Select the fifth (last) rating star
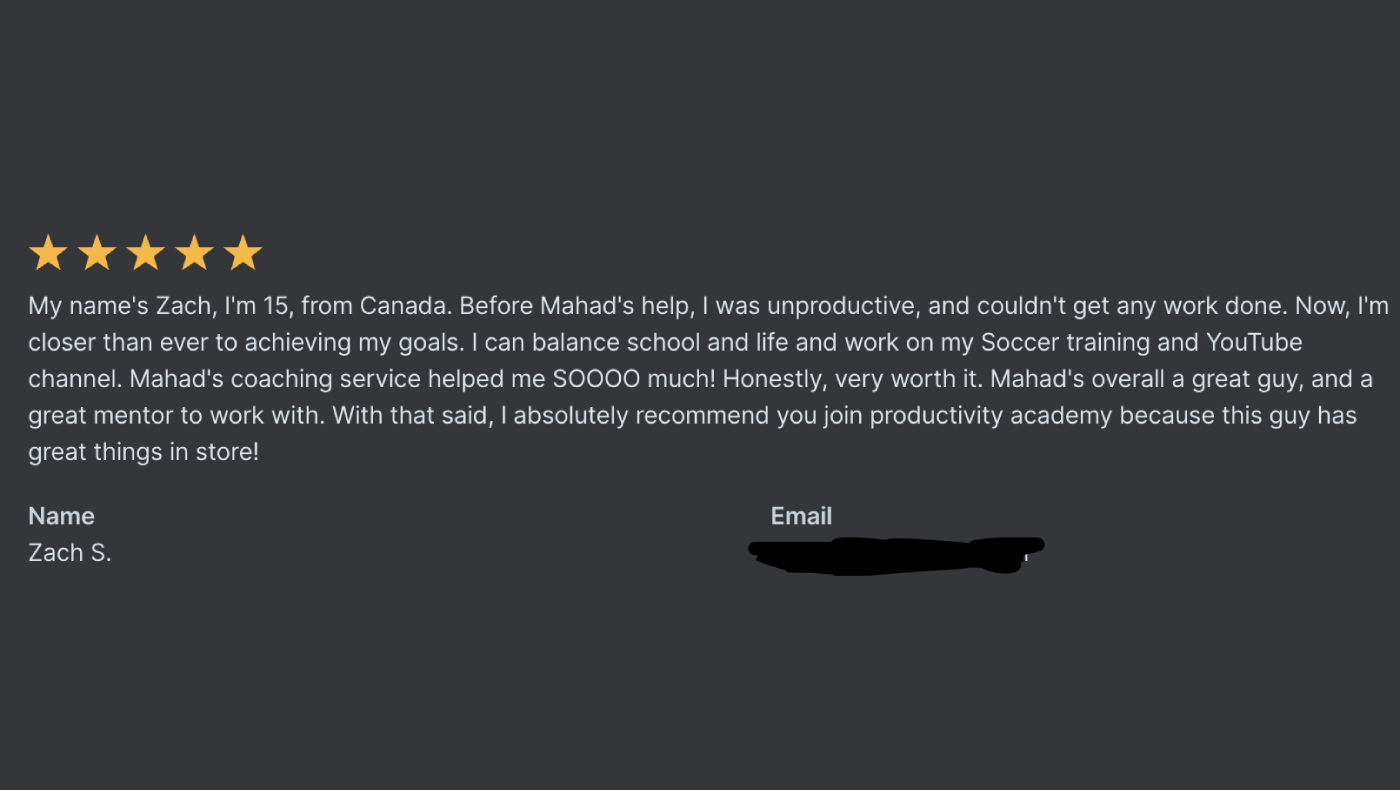This screenshot has height=790, width=1400. 243,254
